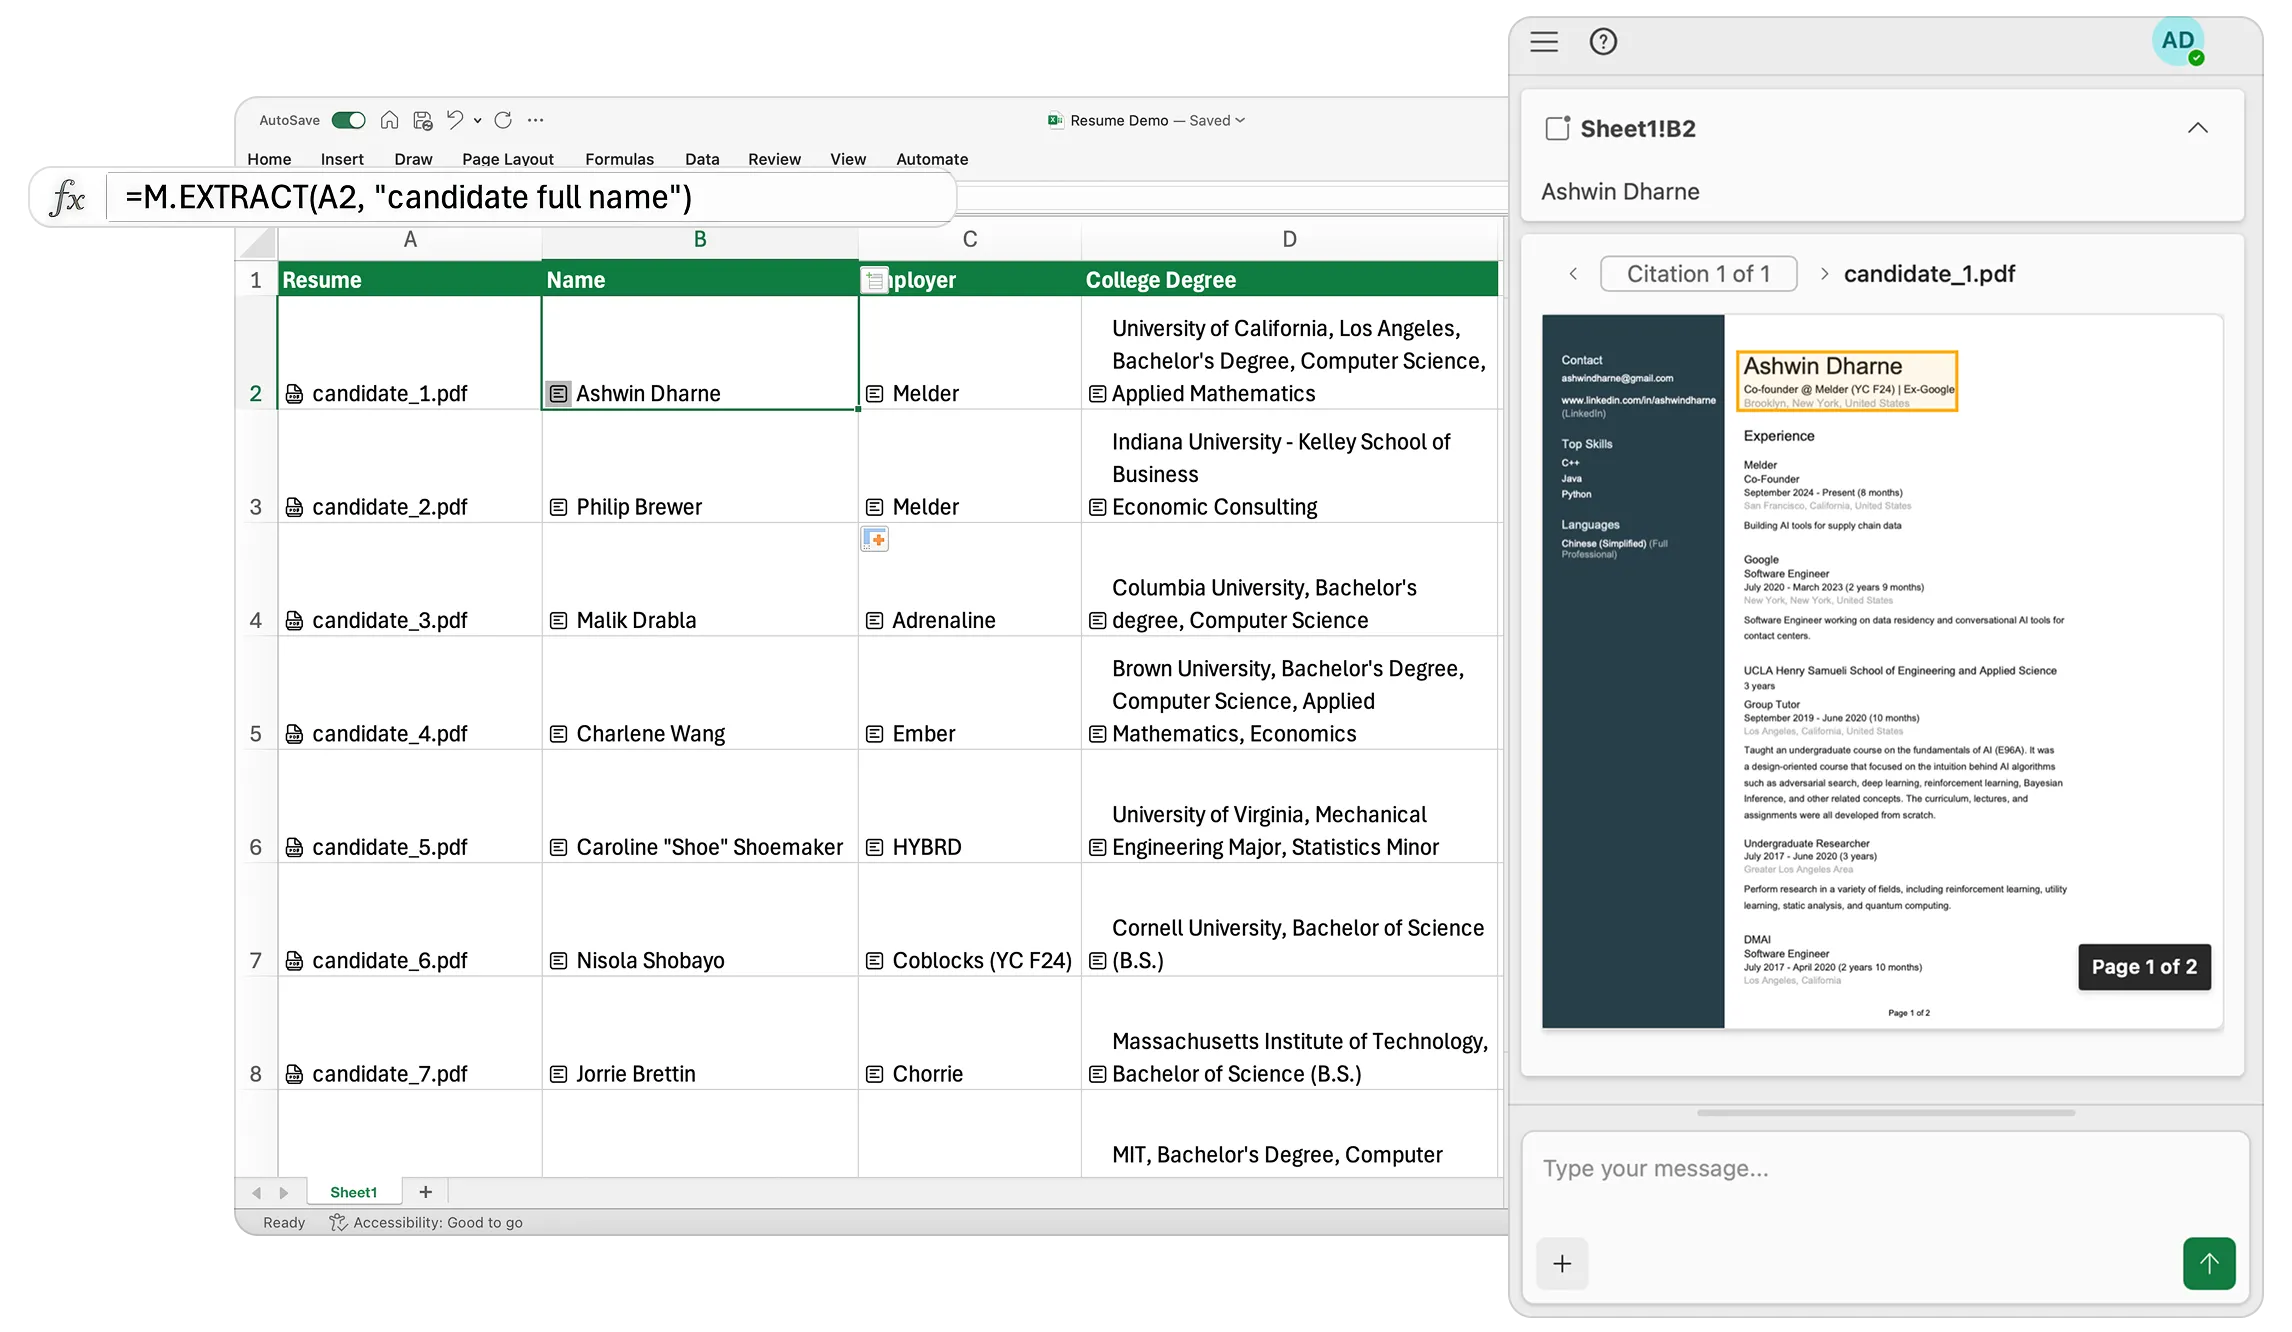Add a new sheet with the plus button
2292x1332 pixels.
(426, 1192)
